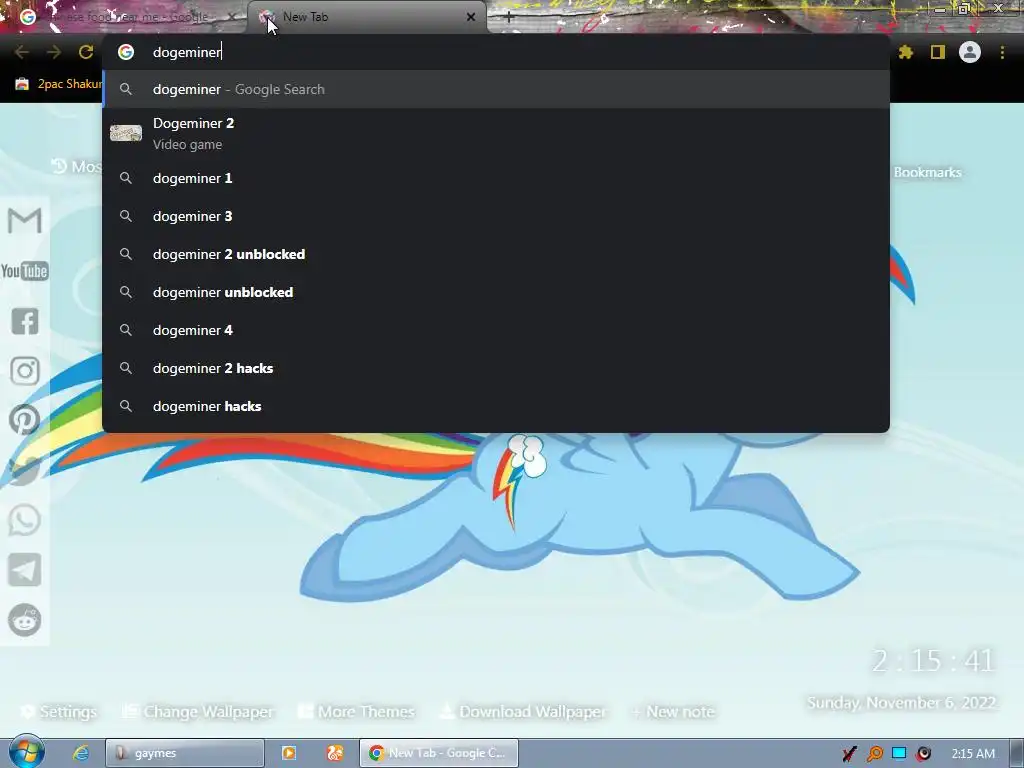This screenshot has width=1024, height=768.
Task: Open Gmail shortcut in sidebar
Action: tap(25, 220)
